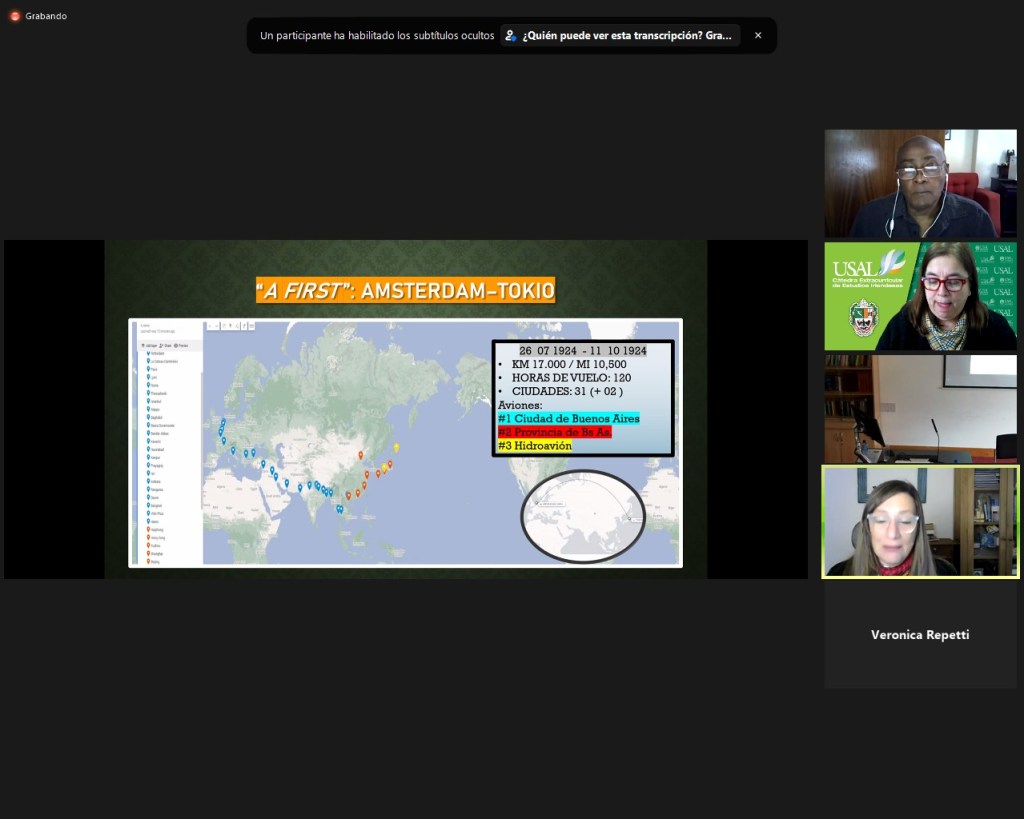Viewport: 1024px width, 819px height.
Task: Click the cyan "#1 Ciudad de Buenos Aires" label
Action: click(568, 418)
